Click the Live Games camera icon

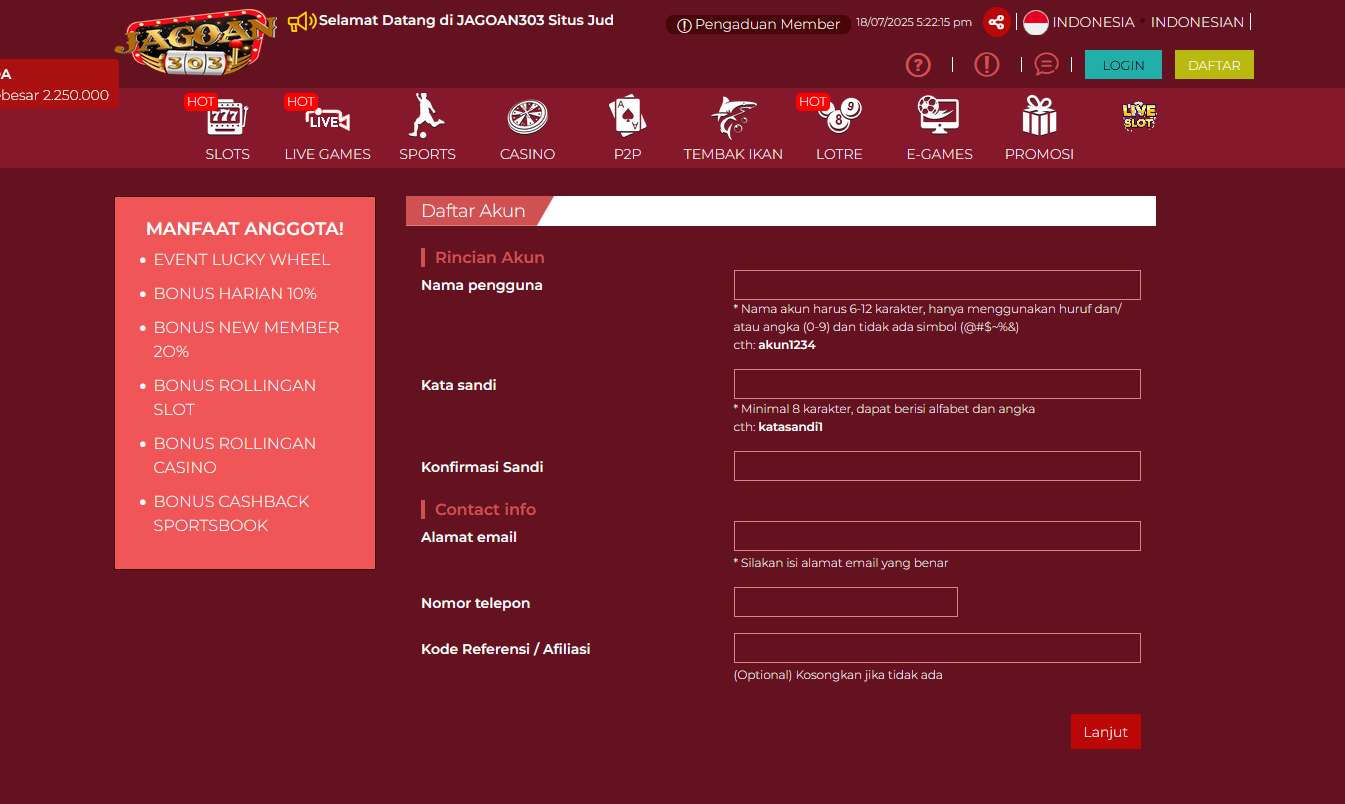click(x=328, y=118)
